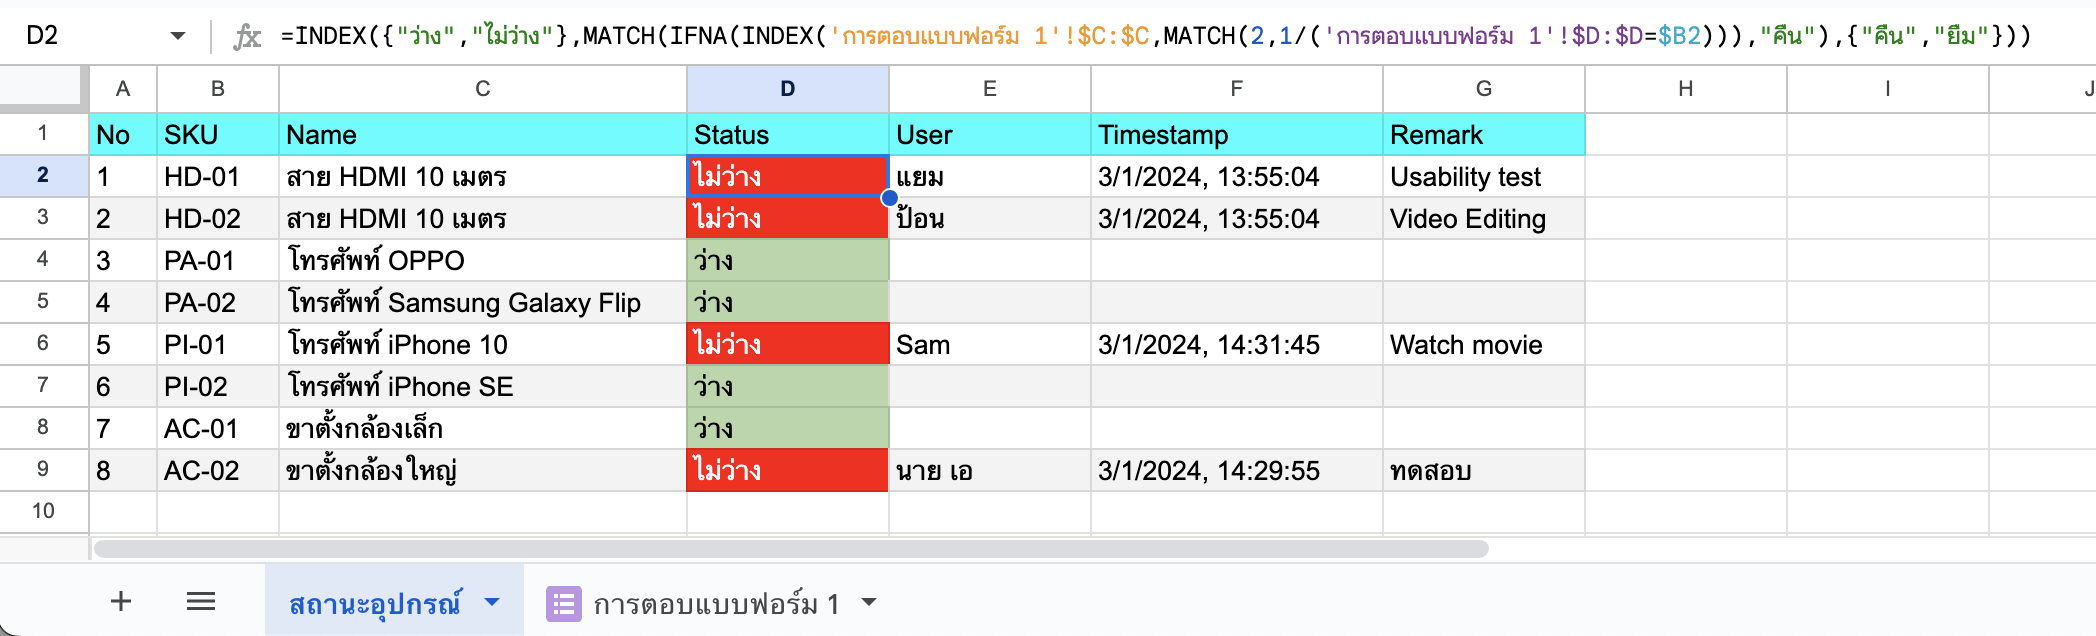
Task: Click red ไม่ว่าง cell for AC-02
Action: coord(787,470)
